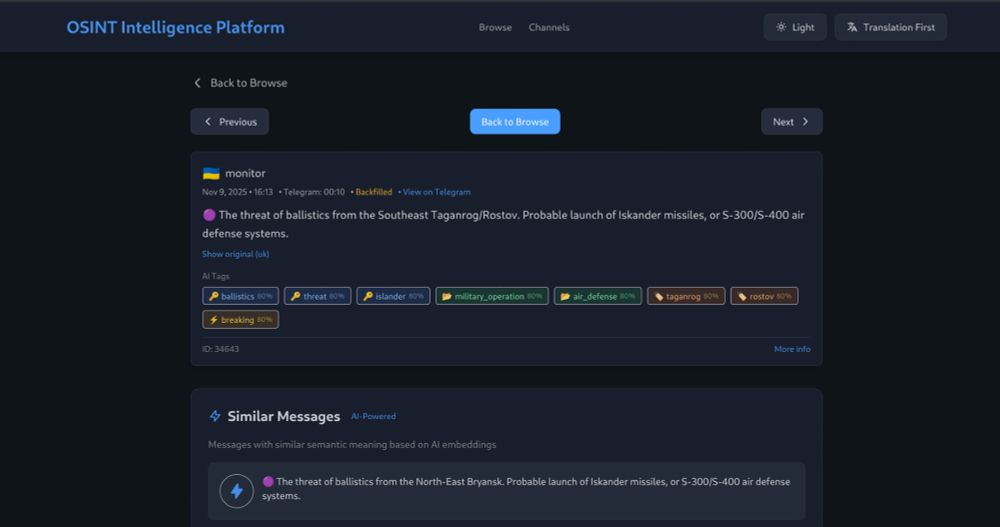Open the similar message about North-East Bryansk
This screenshot has width=1000, height=527.
point(506,491)
